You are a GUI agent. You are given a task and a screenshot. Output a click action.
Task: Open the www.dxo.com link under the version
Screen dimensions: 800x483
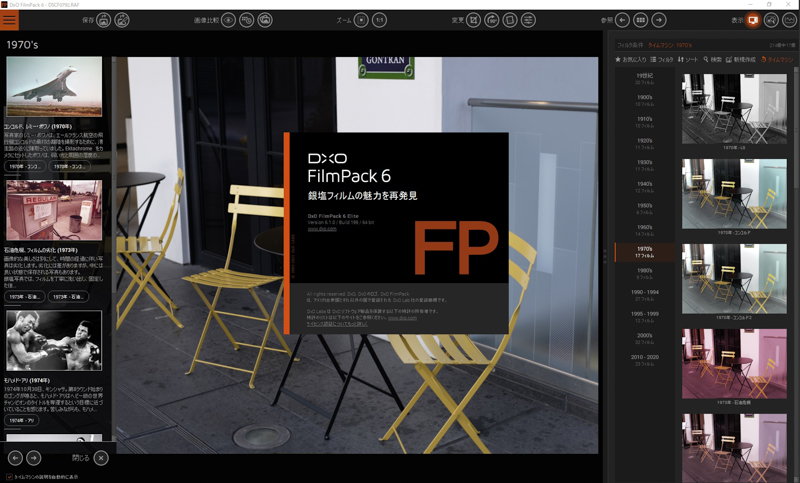click(322, 229)
